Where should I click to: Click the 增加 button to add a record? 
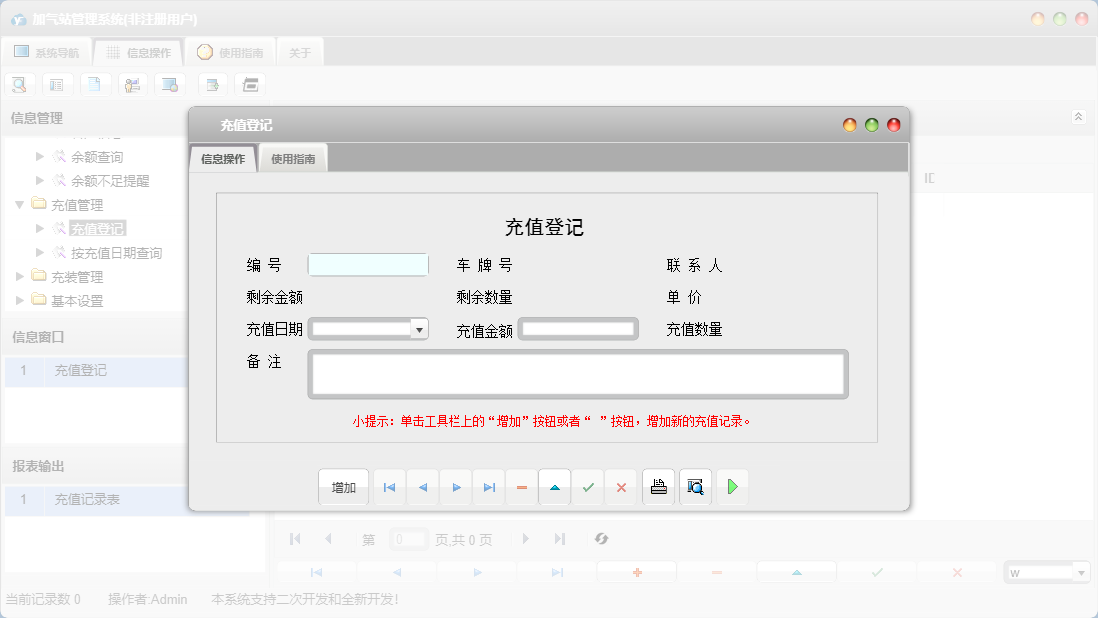pos(343,487)
